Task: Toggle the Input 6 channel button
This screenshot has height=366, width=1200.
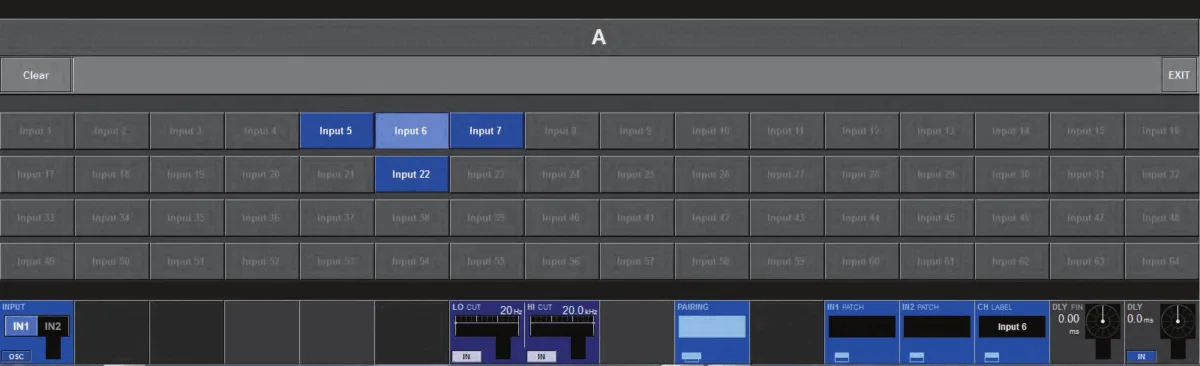Action: tap(411, 131)
